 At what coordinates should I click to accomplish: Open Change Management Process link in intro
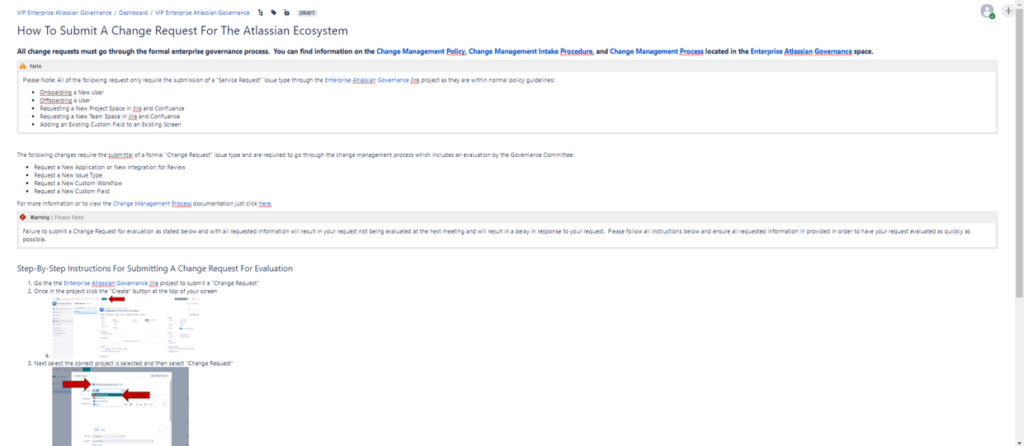[x=650, y=50]
